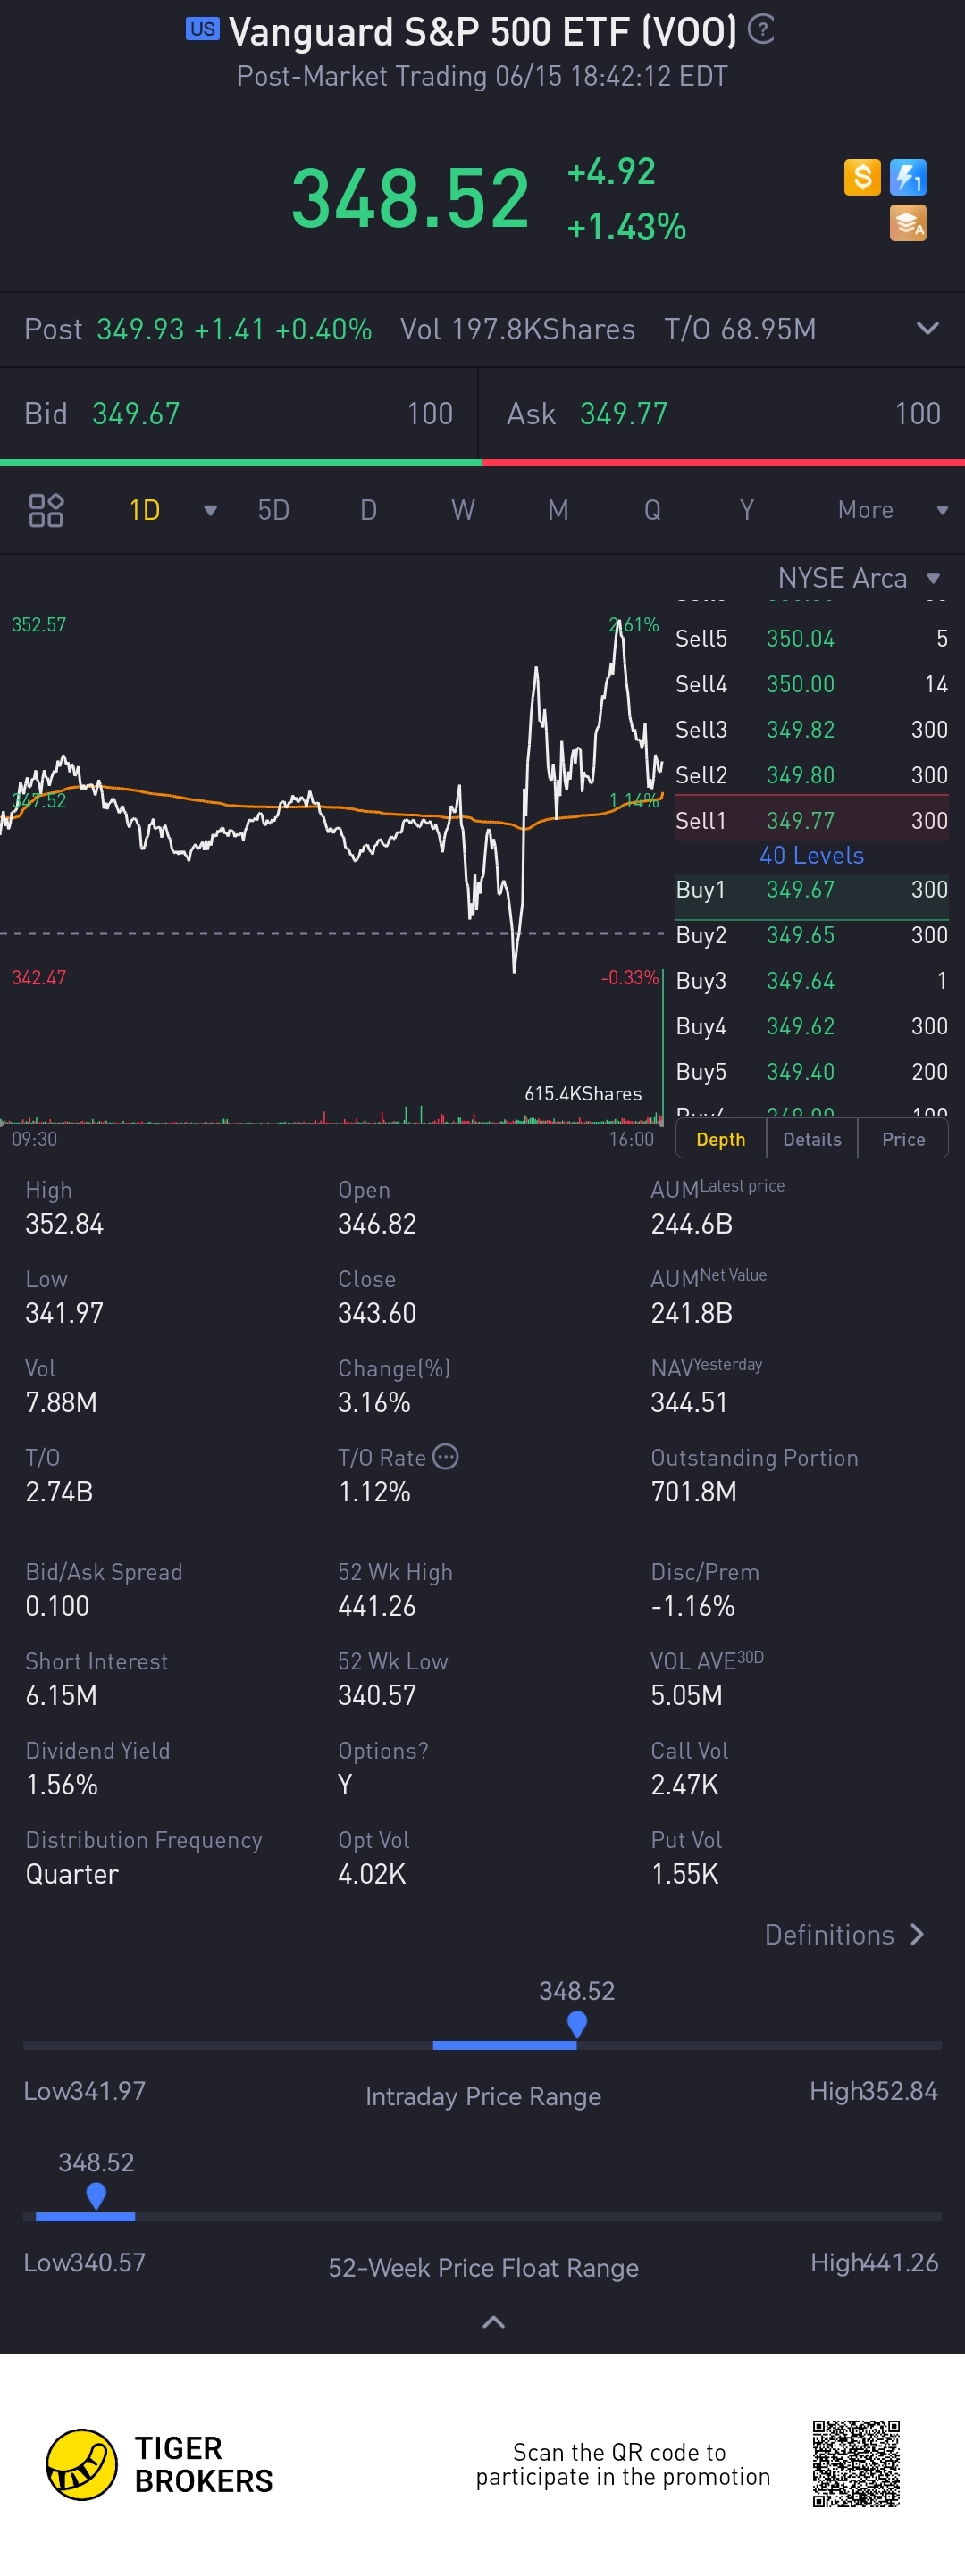Switch to the 5D chart tab
The image size is (965, 2576).
coord(273,510)
